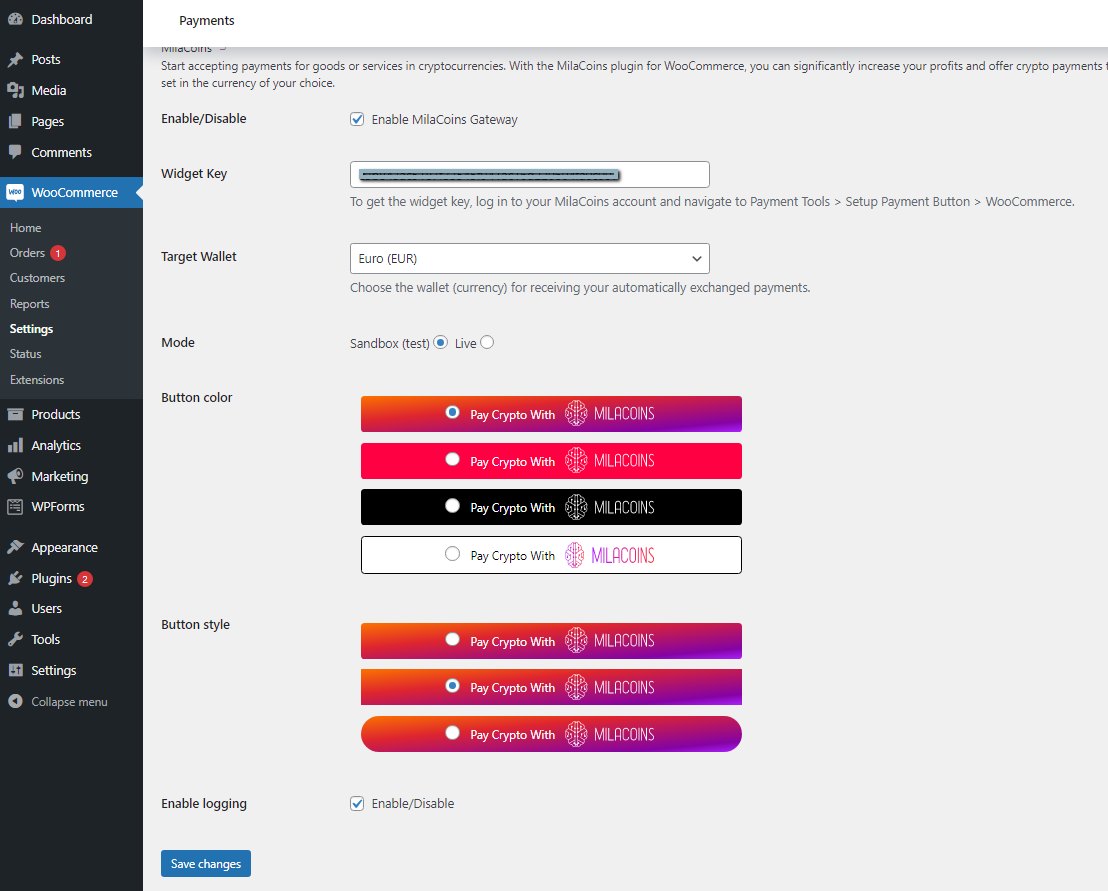Click the Comments speech bubble icon

pyautogui.click(x=15, y=152)
